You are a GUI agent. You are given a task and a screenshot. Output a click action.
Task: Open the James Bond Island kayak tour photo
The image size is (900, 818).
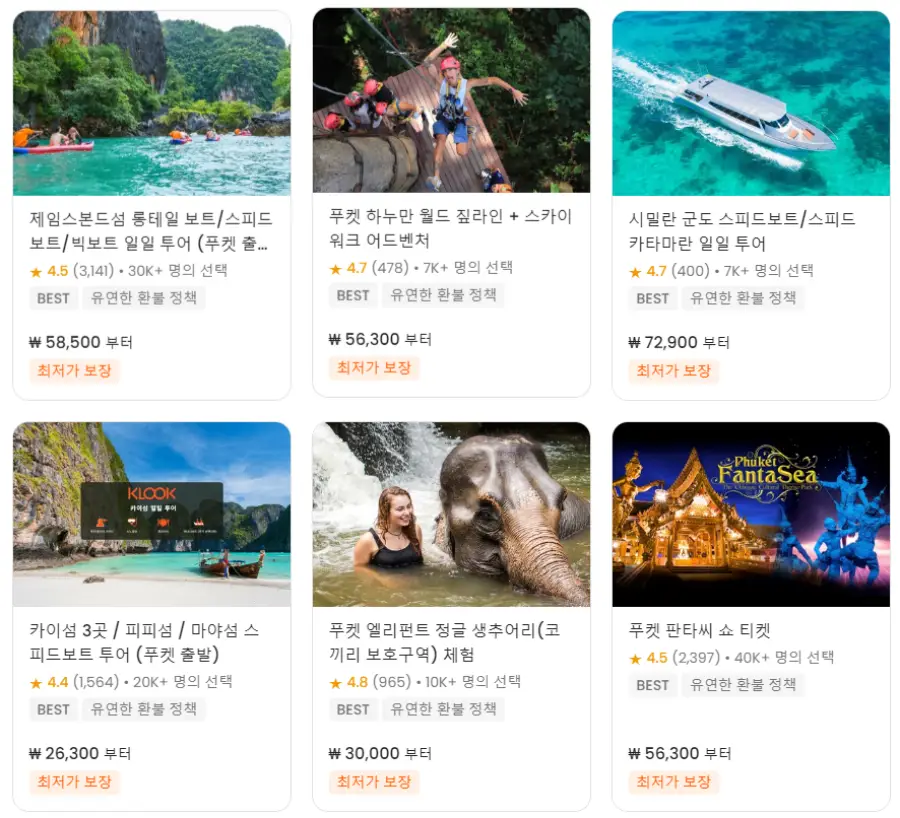tap(152, 103)
